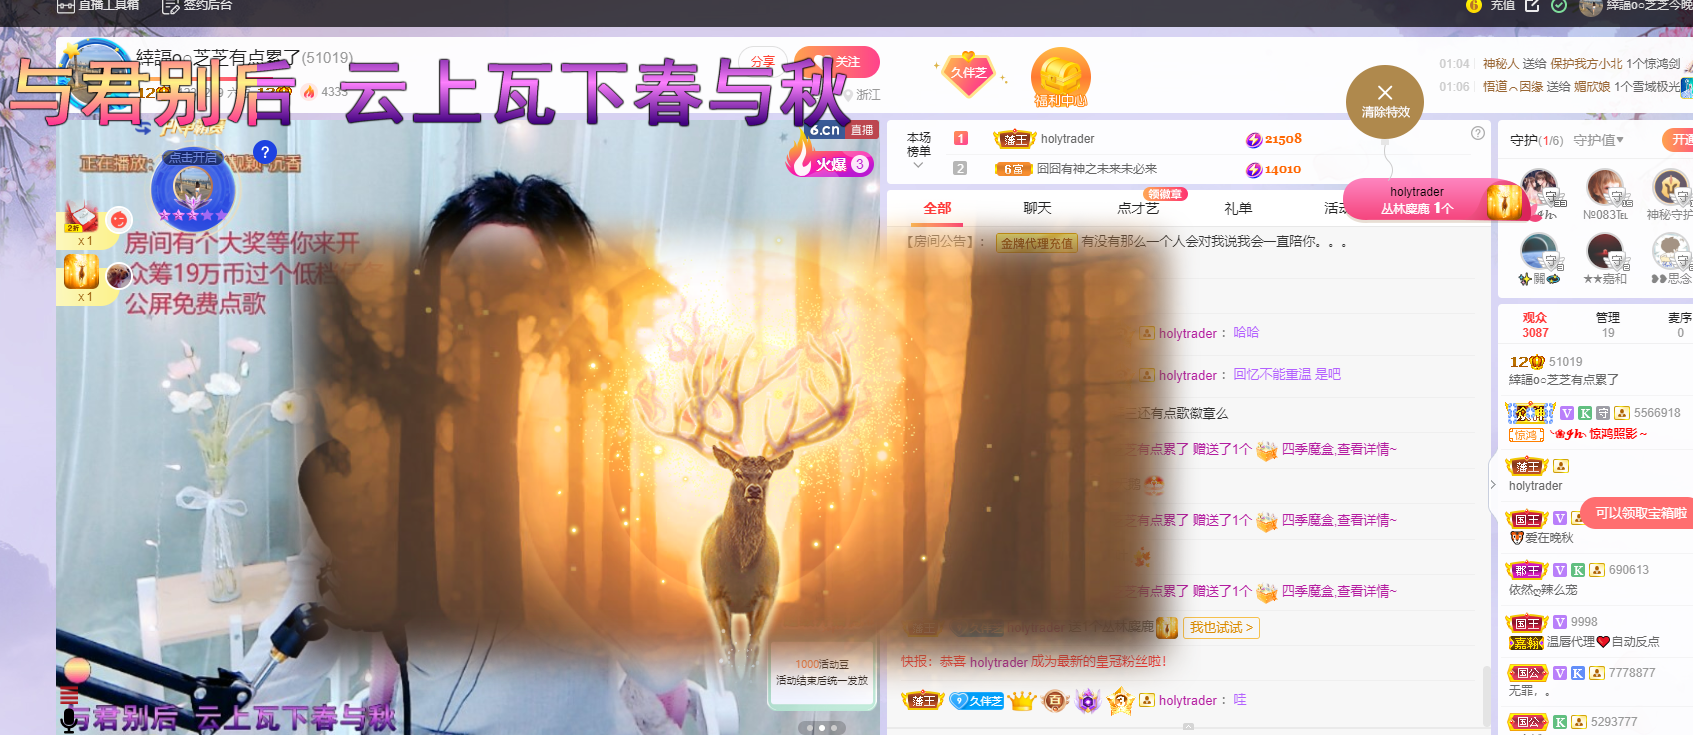Click the blue question mark help icon
The width and height of the screenshot is (1693, 735).
264,152
